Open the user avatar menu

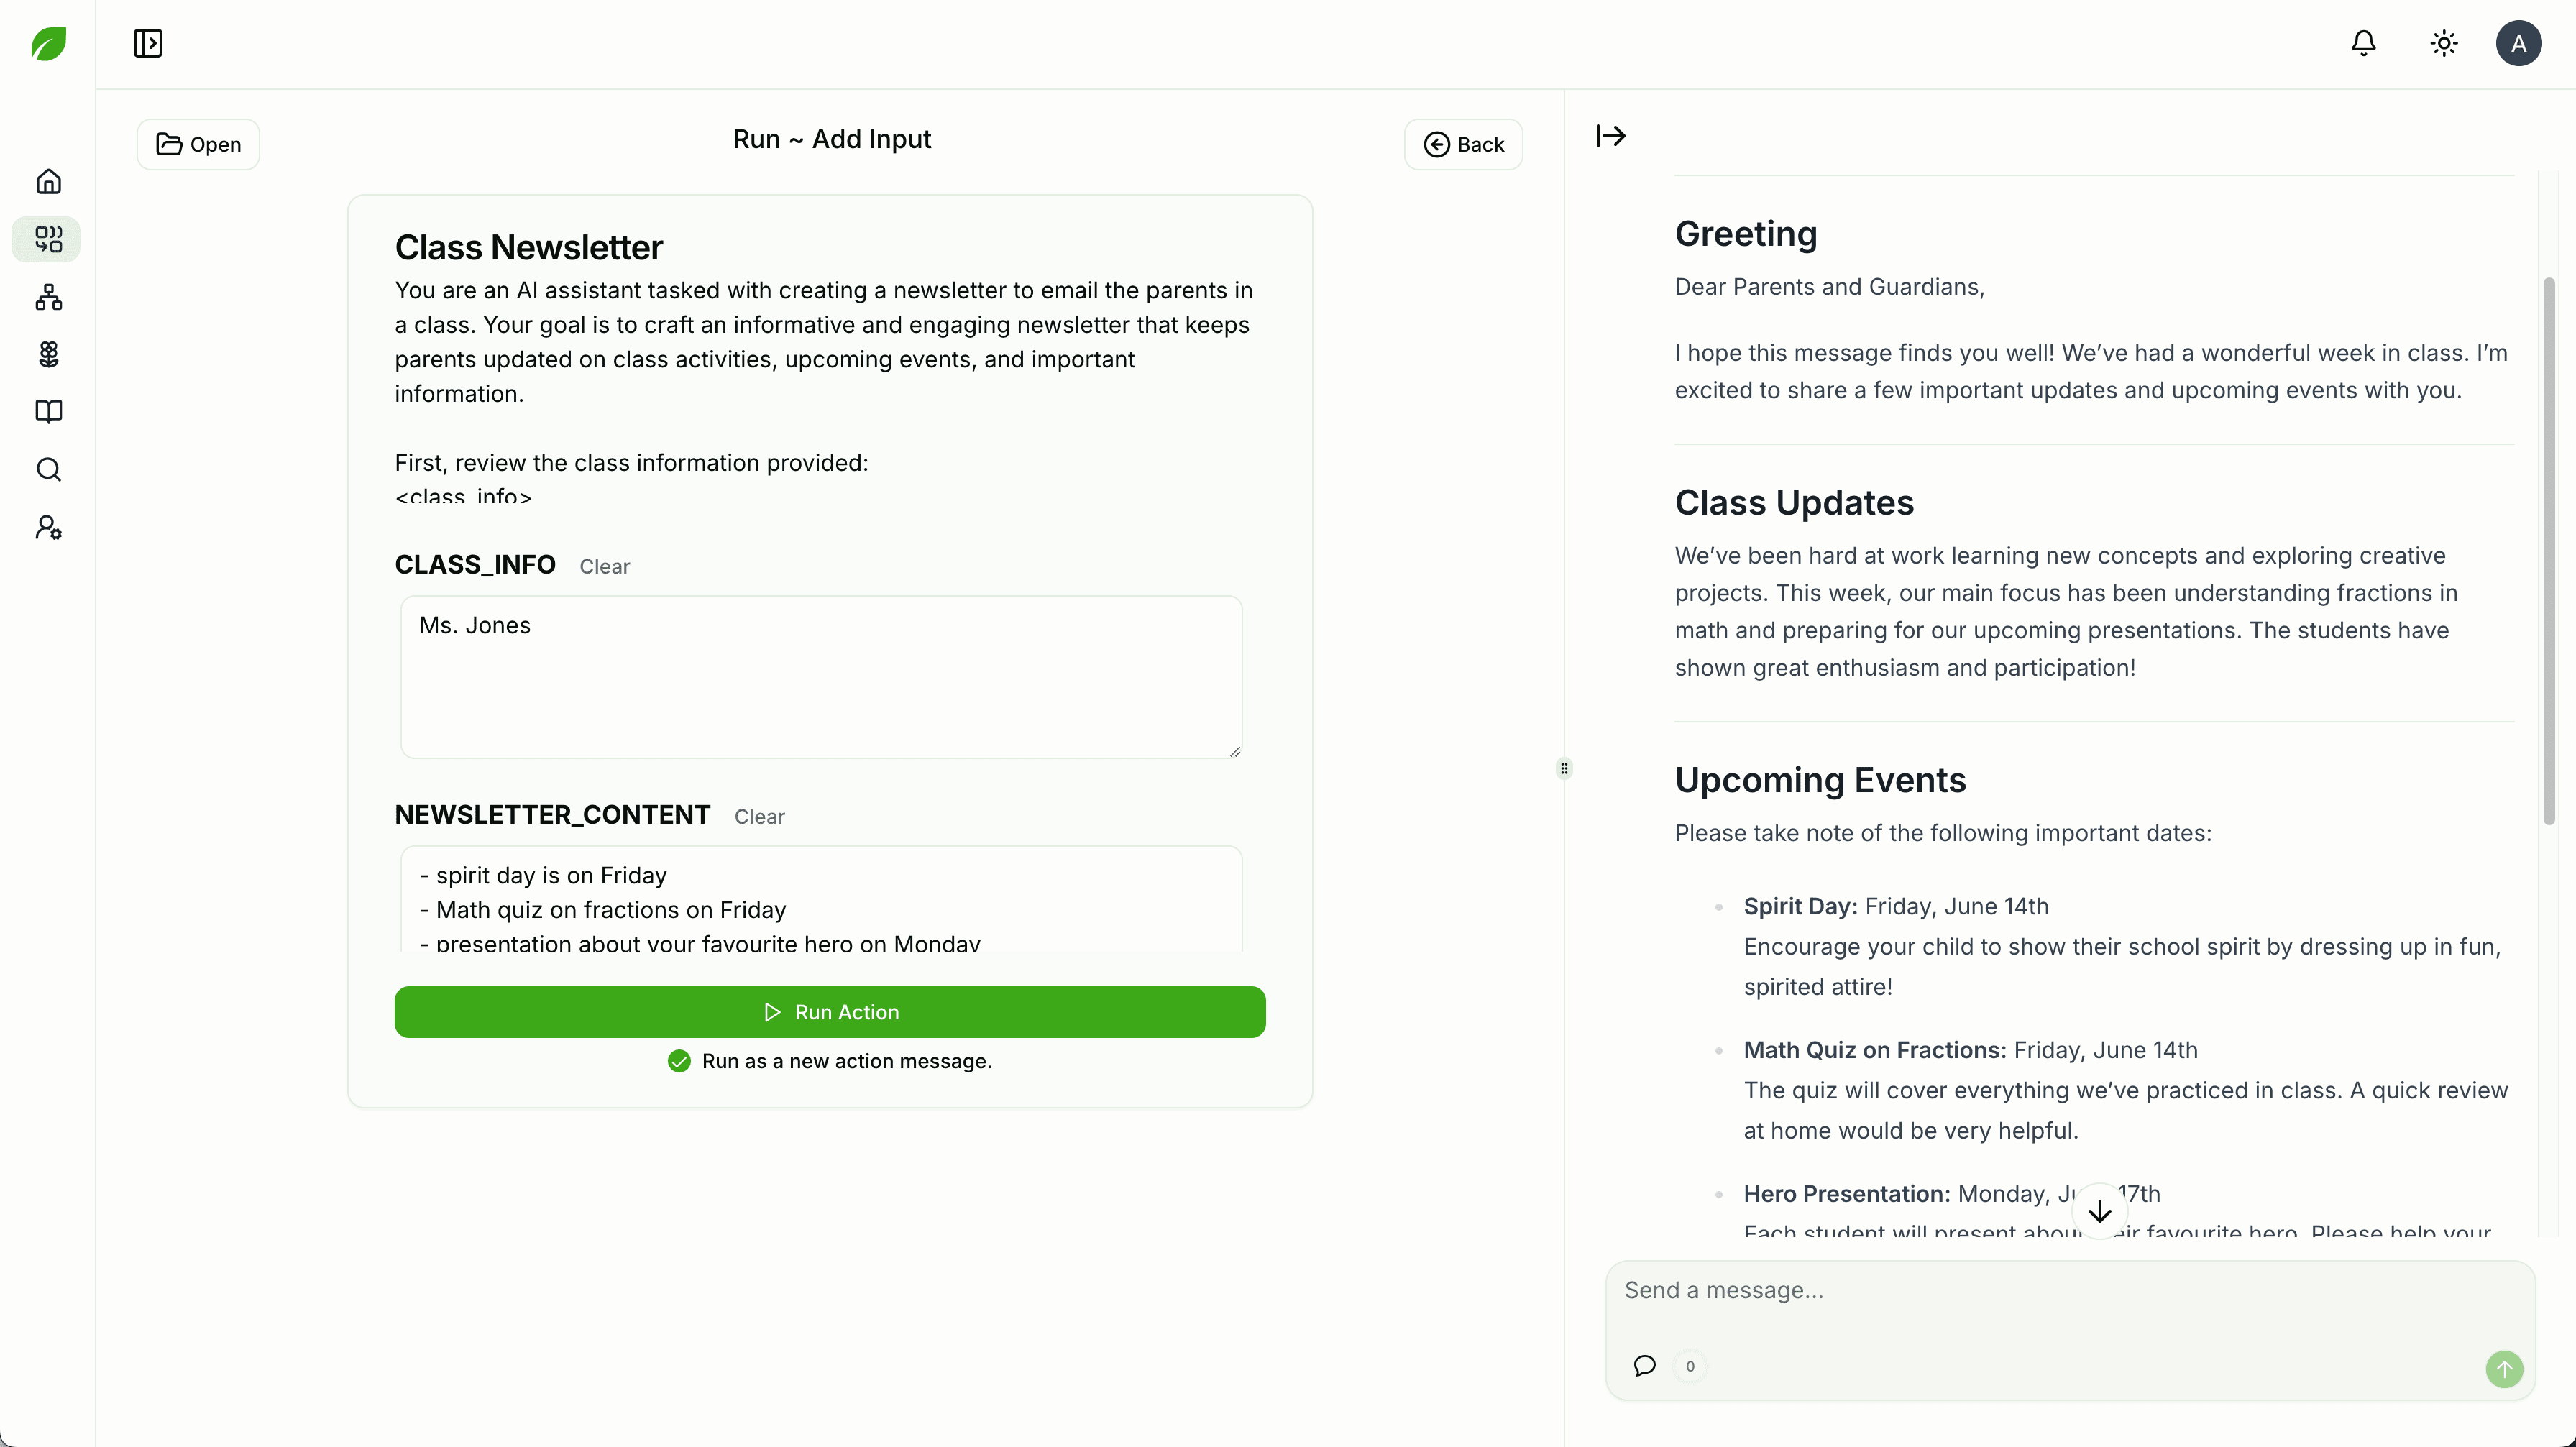(x=2519, y=43)
